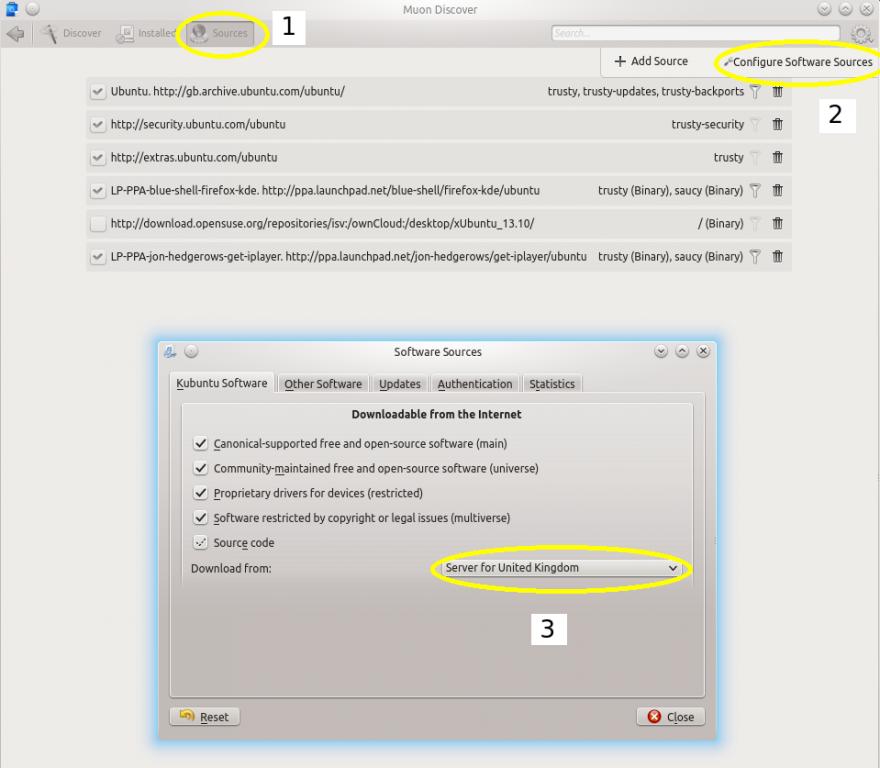The height and width of the screenshot is (768, 880).
Task: Maximize the Software Sources dialog
Action: (682, 351)
